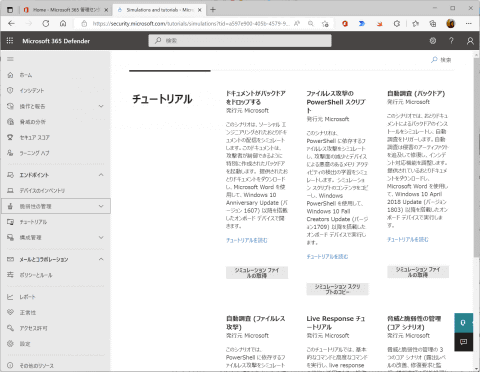This screenshot has height=372, width=480.
Task: Get simulation file for 自動調査 (バックドア)
Action: [x=418, y=272]
